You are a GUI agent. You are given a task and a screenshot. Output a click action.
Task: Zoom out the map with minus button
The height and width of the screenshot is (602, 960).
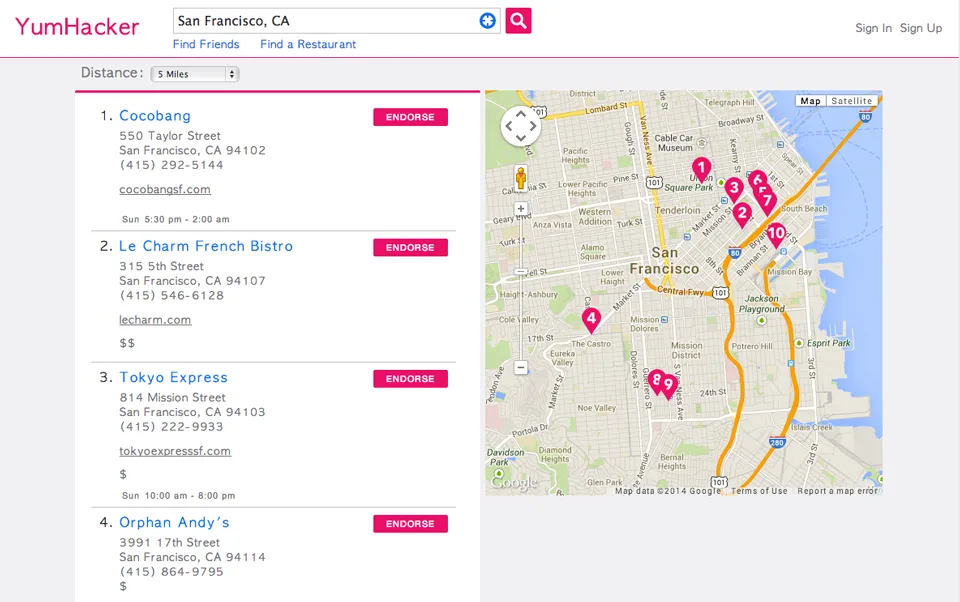(521, 368)
